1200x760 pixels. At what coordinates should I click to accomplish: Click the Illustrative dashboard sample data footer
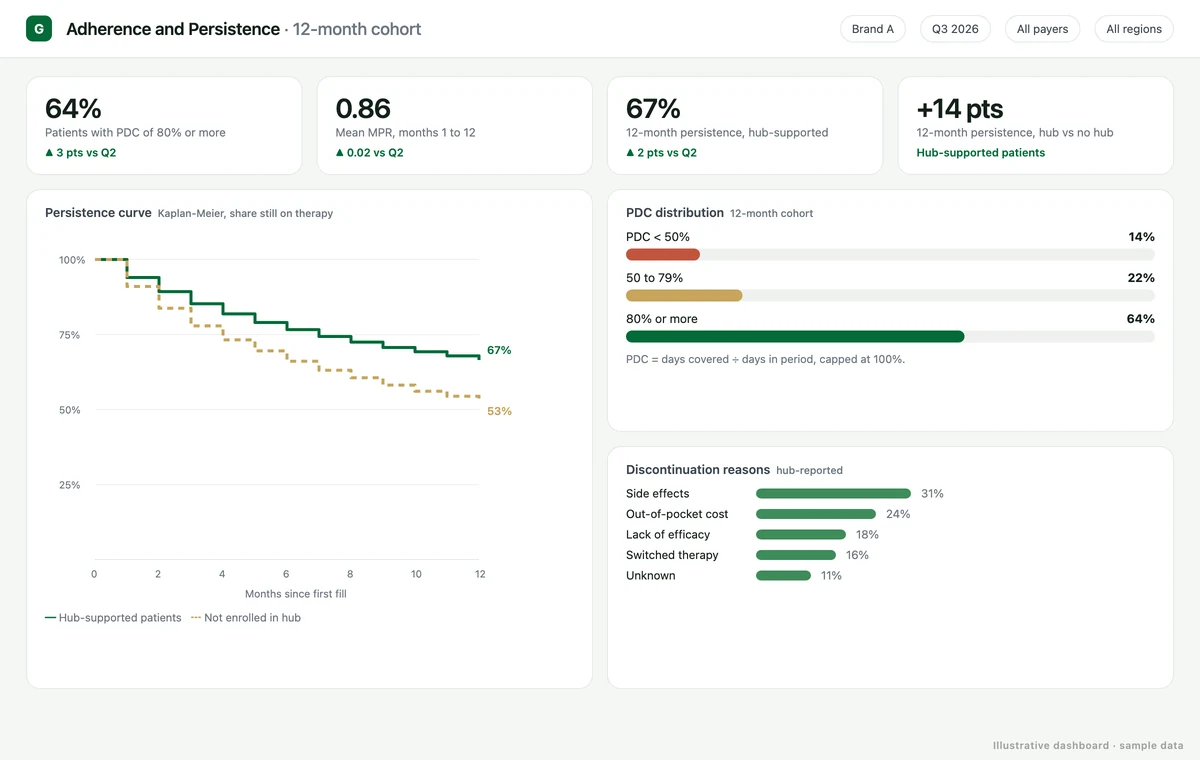tap(1088, 746)
